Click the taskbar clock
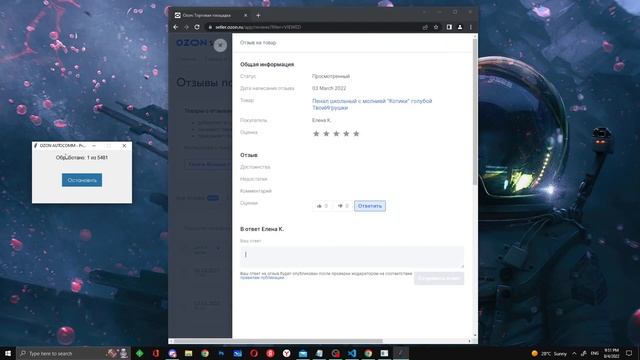Viewport: 640px width, 360px height. tap(611, 353)
